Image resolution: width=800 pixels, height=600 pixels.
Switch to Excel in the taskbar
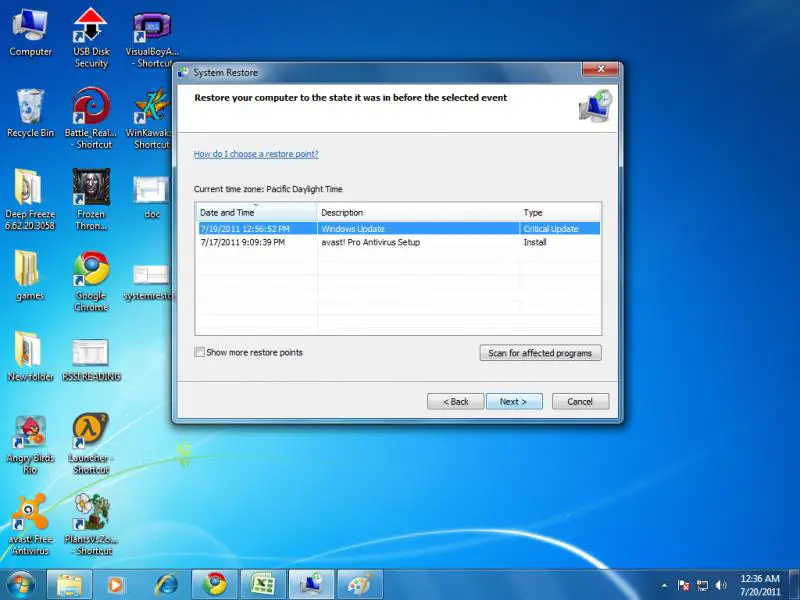click(x=263, y=585)
